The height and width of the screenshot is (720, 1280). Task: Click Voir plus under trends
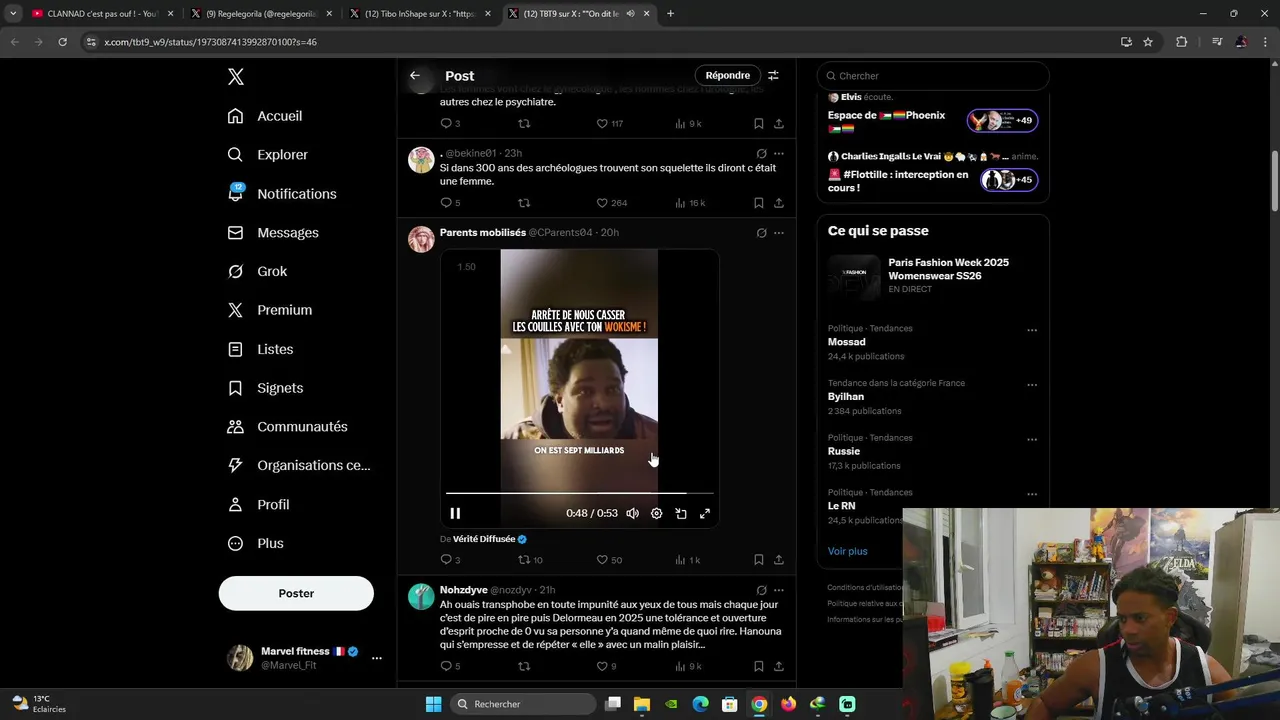tap(848, 551)
